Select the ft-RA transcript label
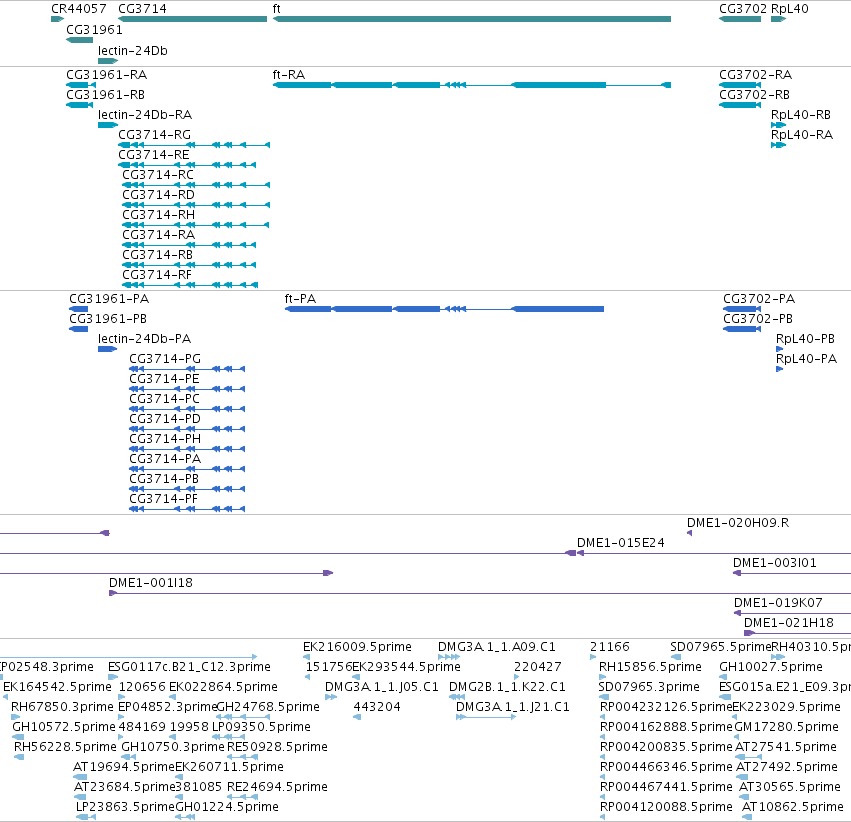The image size is (851, 822). [289, 75]
